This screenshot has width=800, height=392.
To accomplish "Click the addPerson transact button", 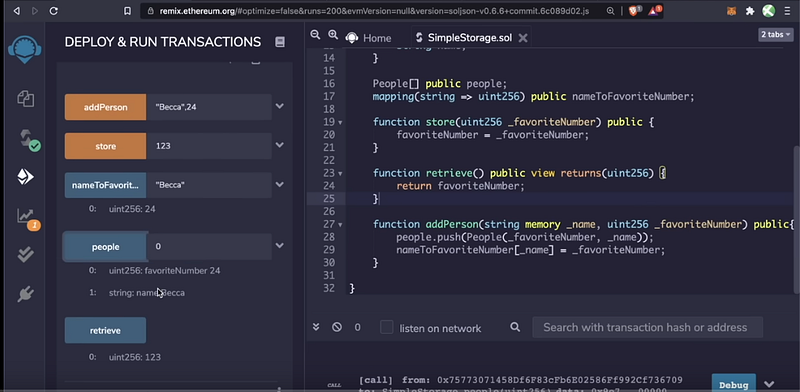I will coord(106,107).
